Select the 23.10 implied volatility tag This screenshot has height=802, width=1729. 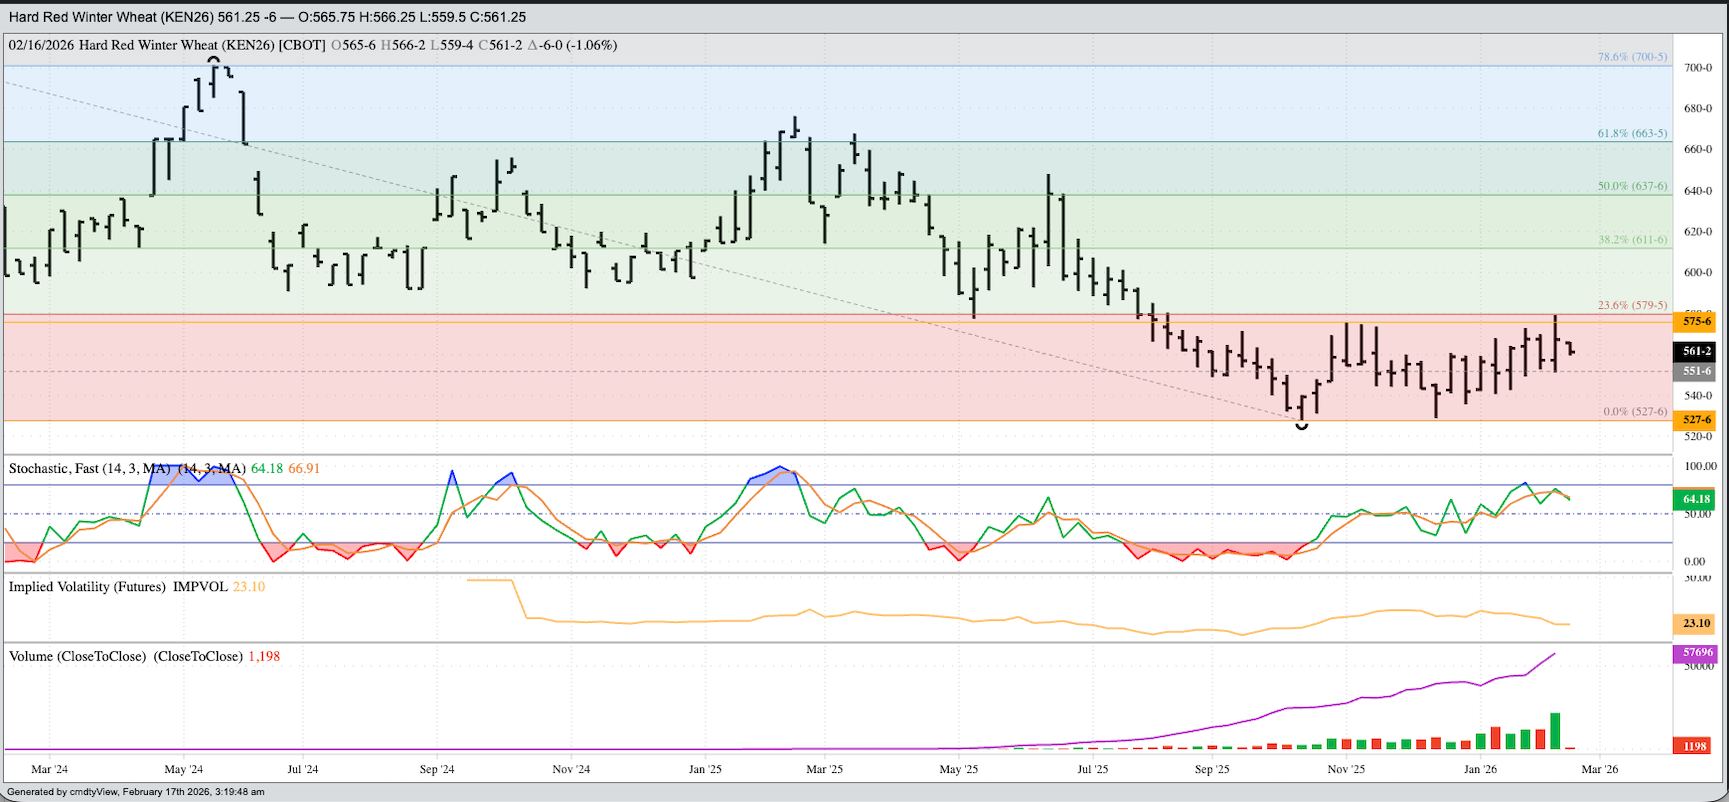pyautogui.click(x=1695, y=623)
